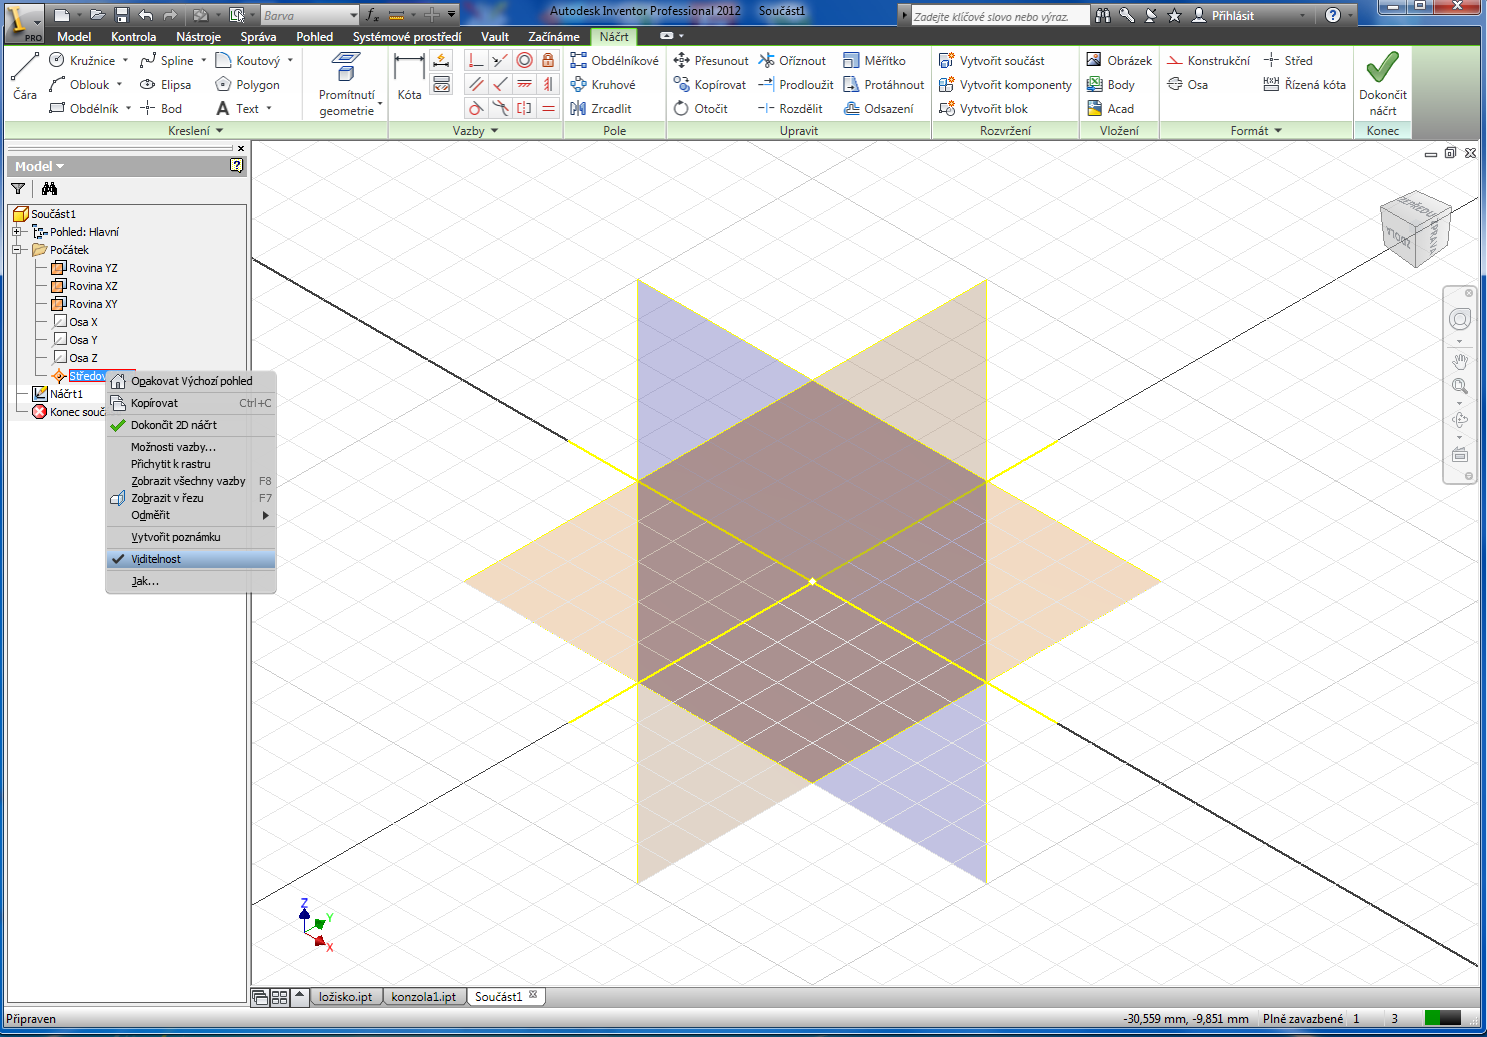Open Obdélník tool variants dropdown
This screenshot has height=1037, width=1487.
pyautogui.click(x=128, y=109)
